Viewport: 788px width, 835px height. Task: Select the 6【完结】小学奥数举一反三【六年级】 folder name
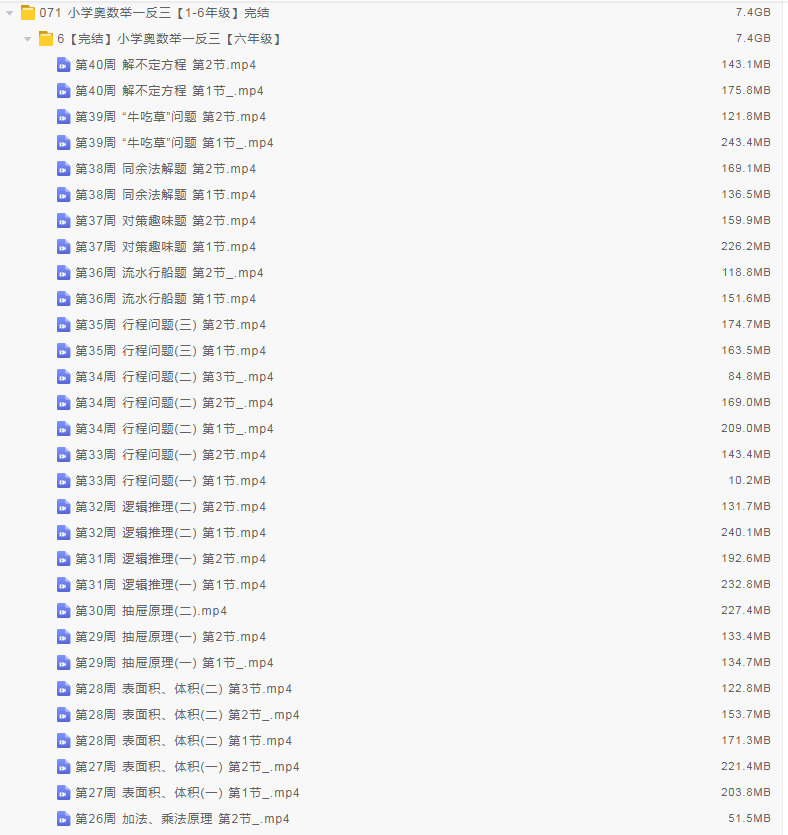tap(168, 39)
